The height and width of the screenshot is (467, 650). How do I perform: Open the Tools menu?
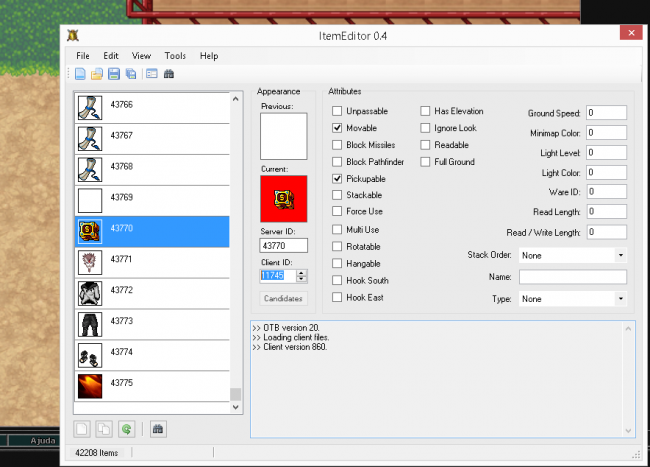coord(175,56)
